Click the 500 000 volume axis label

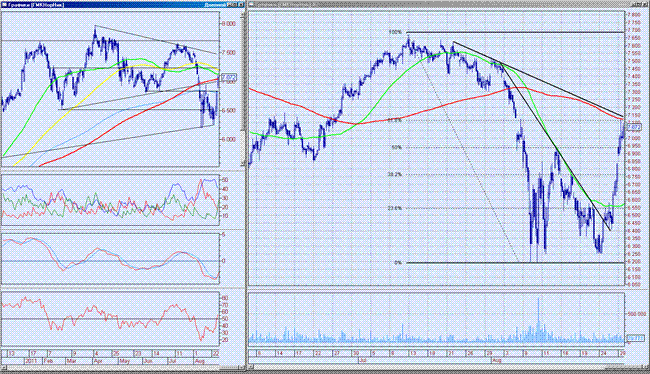[636, 314]
